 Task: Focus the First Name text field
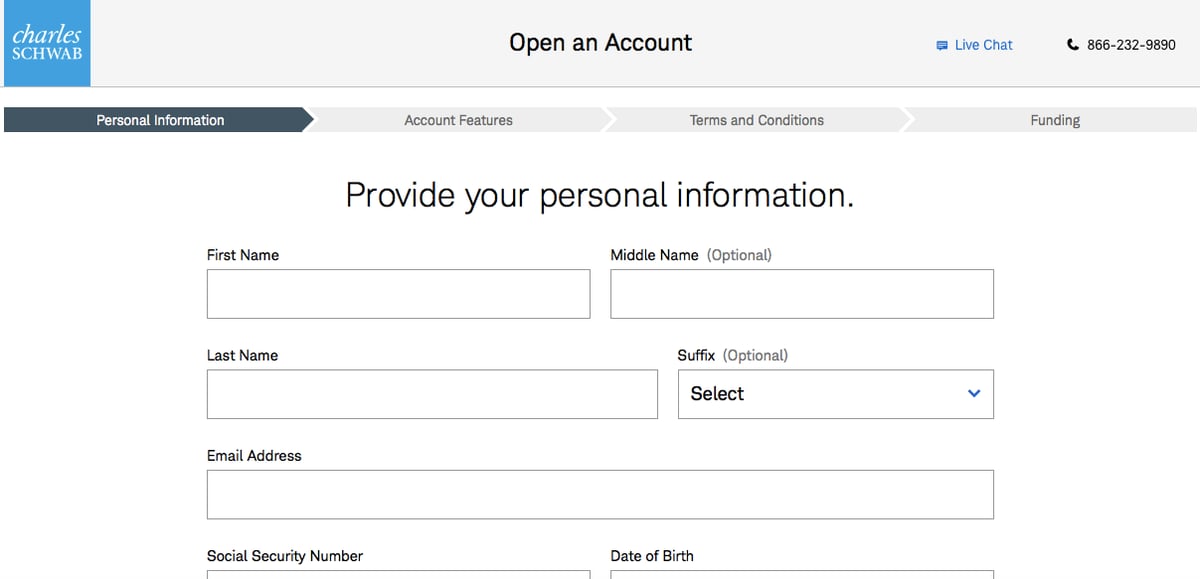click(398, 294)
